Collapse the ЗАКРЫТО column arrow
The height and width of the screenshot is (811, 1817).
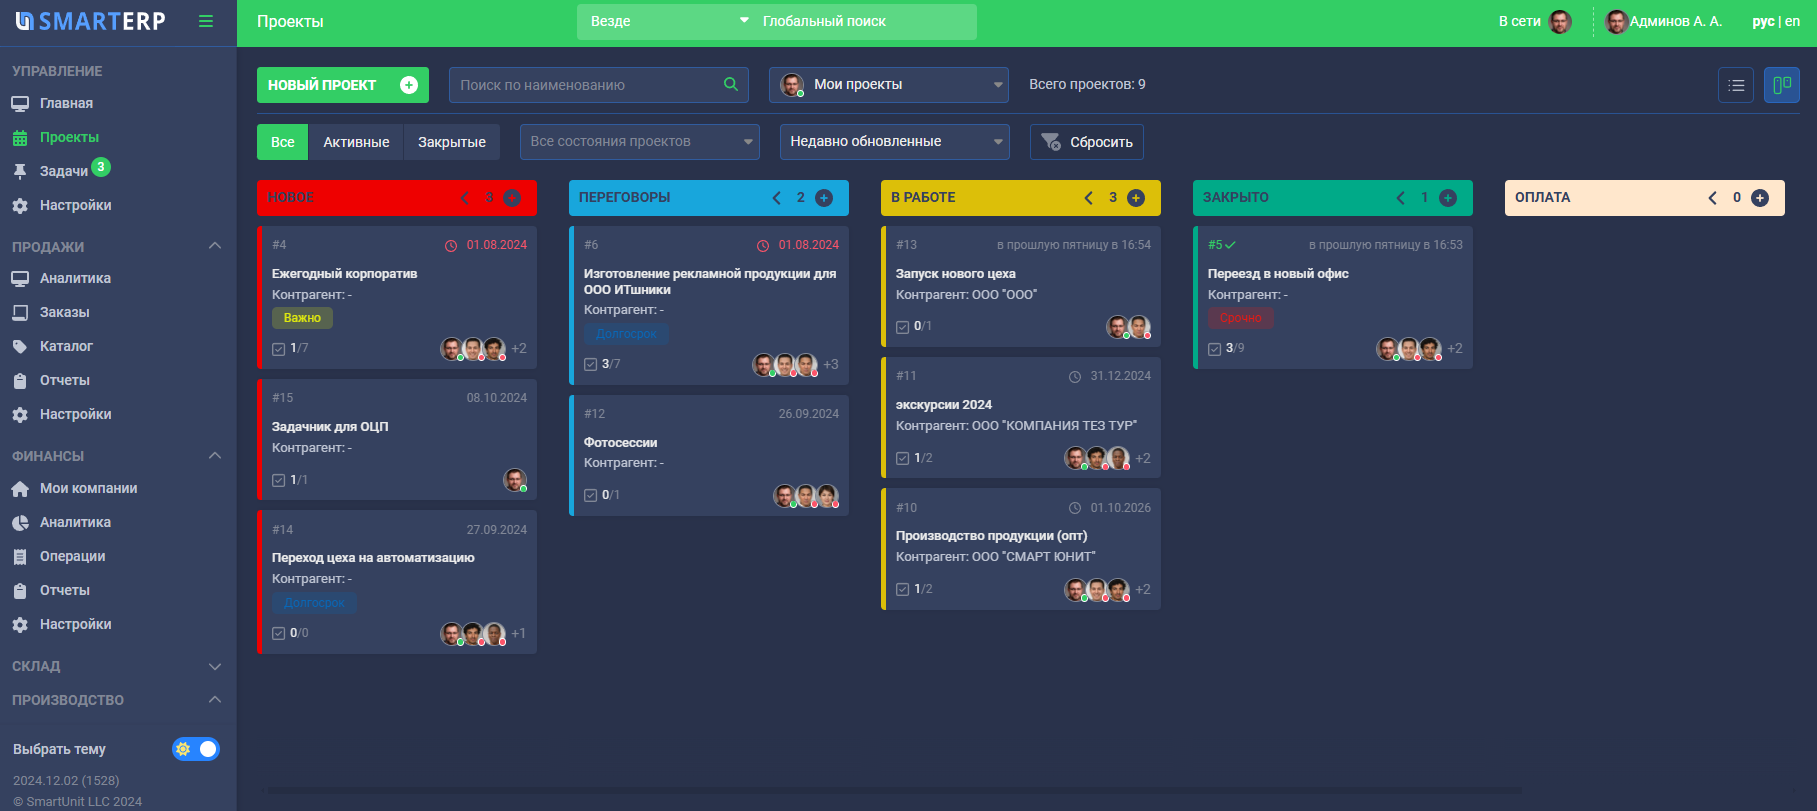click(x=1401, y=198)
